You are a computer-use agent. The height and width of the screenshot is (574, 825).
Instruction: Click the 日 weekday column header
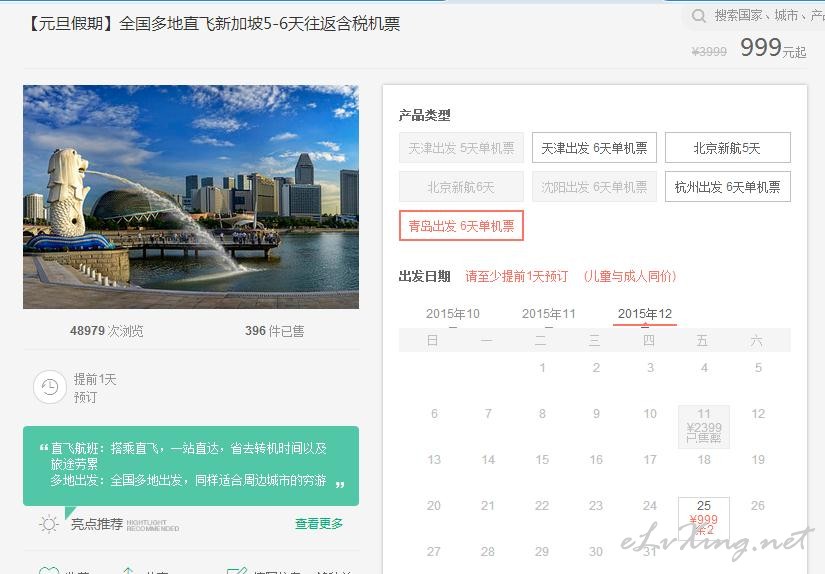tap(432, 341)
